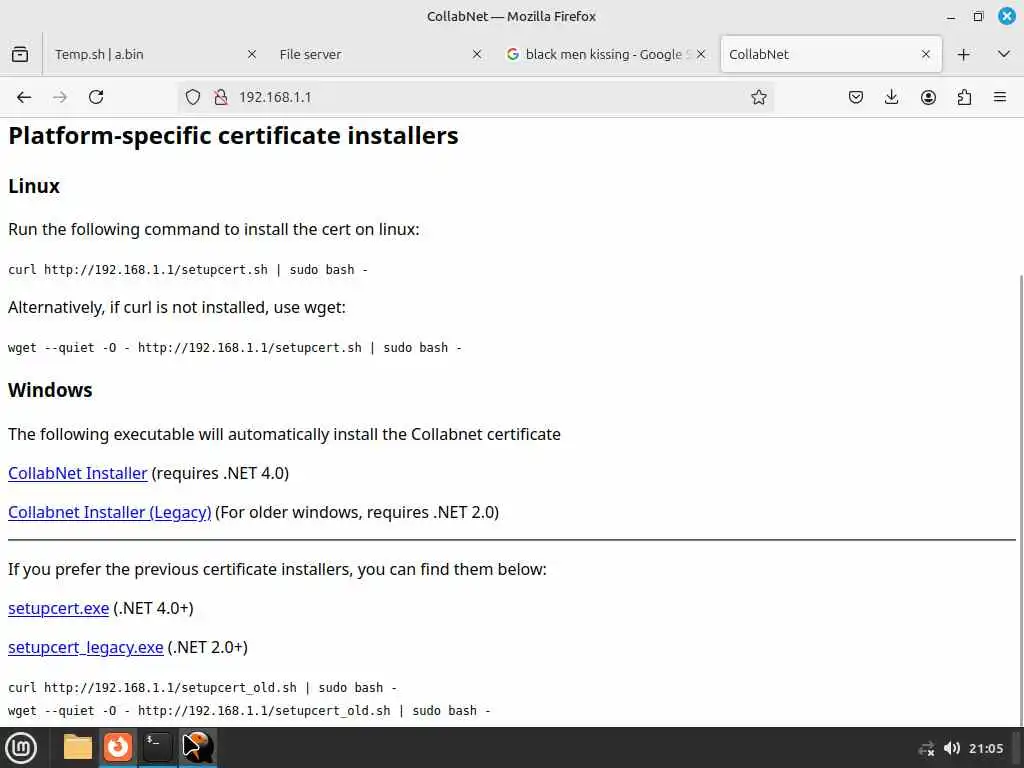Open the CollabNet Installer link
1024x768 pixels.
tap(78, 473)
